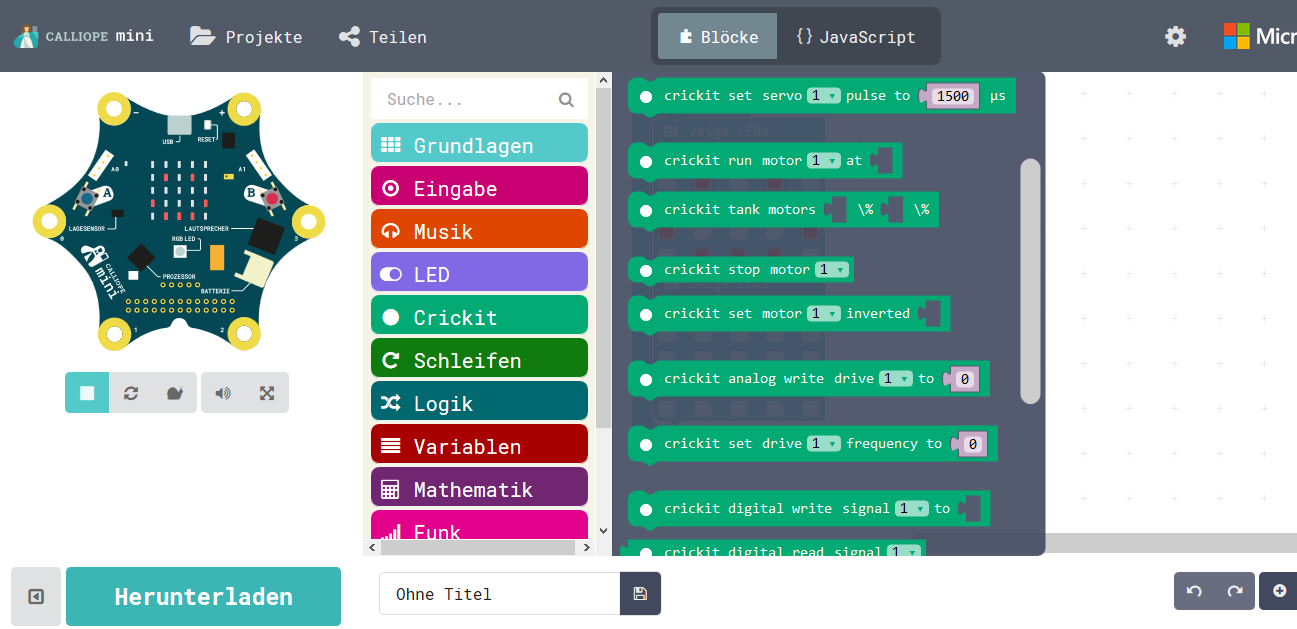The width and height of the screenshot is (1297, 629).
Task: Open signal dropdown in digital read signal block
Action: tap(904, 552)
